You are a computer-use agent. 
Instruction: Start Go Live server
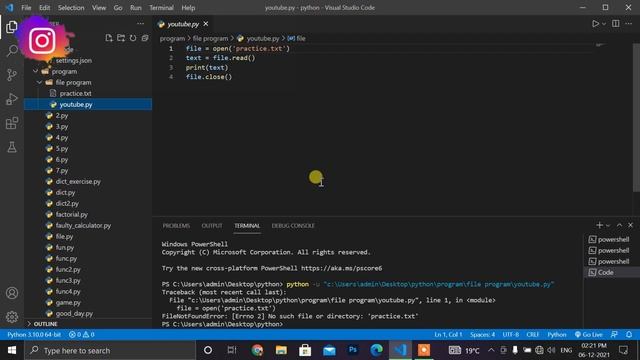point(589,335)
